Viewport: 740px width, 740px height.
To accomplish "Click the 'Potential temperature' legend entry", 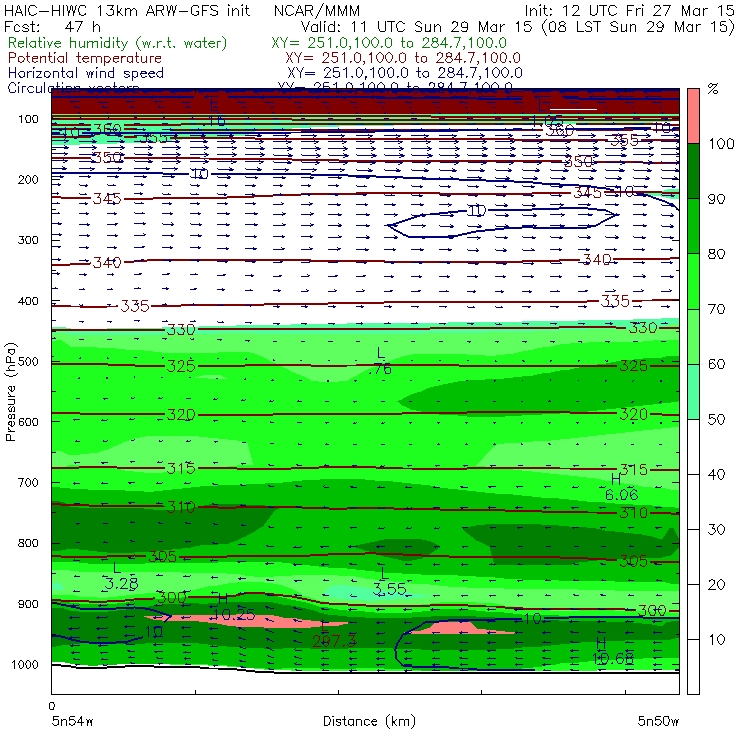I will [85, 58].
